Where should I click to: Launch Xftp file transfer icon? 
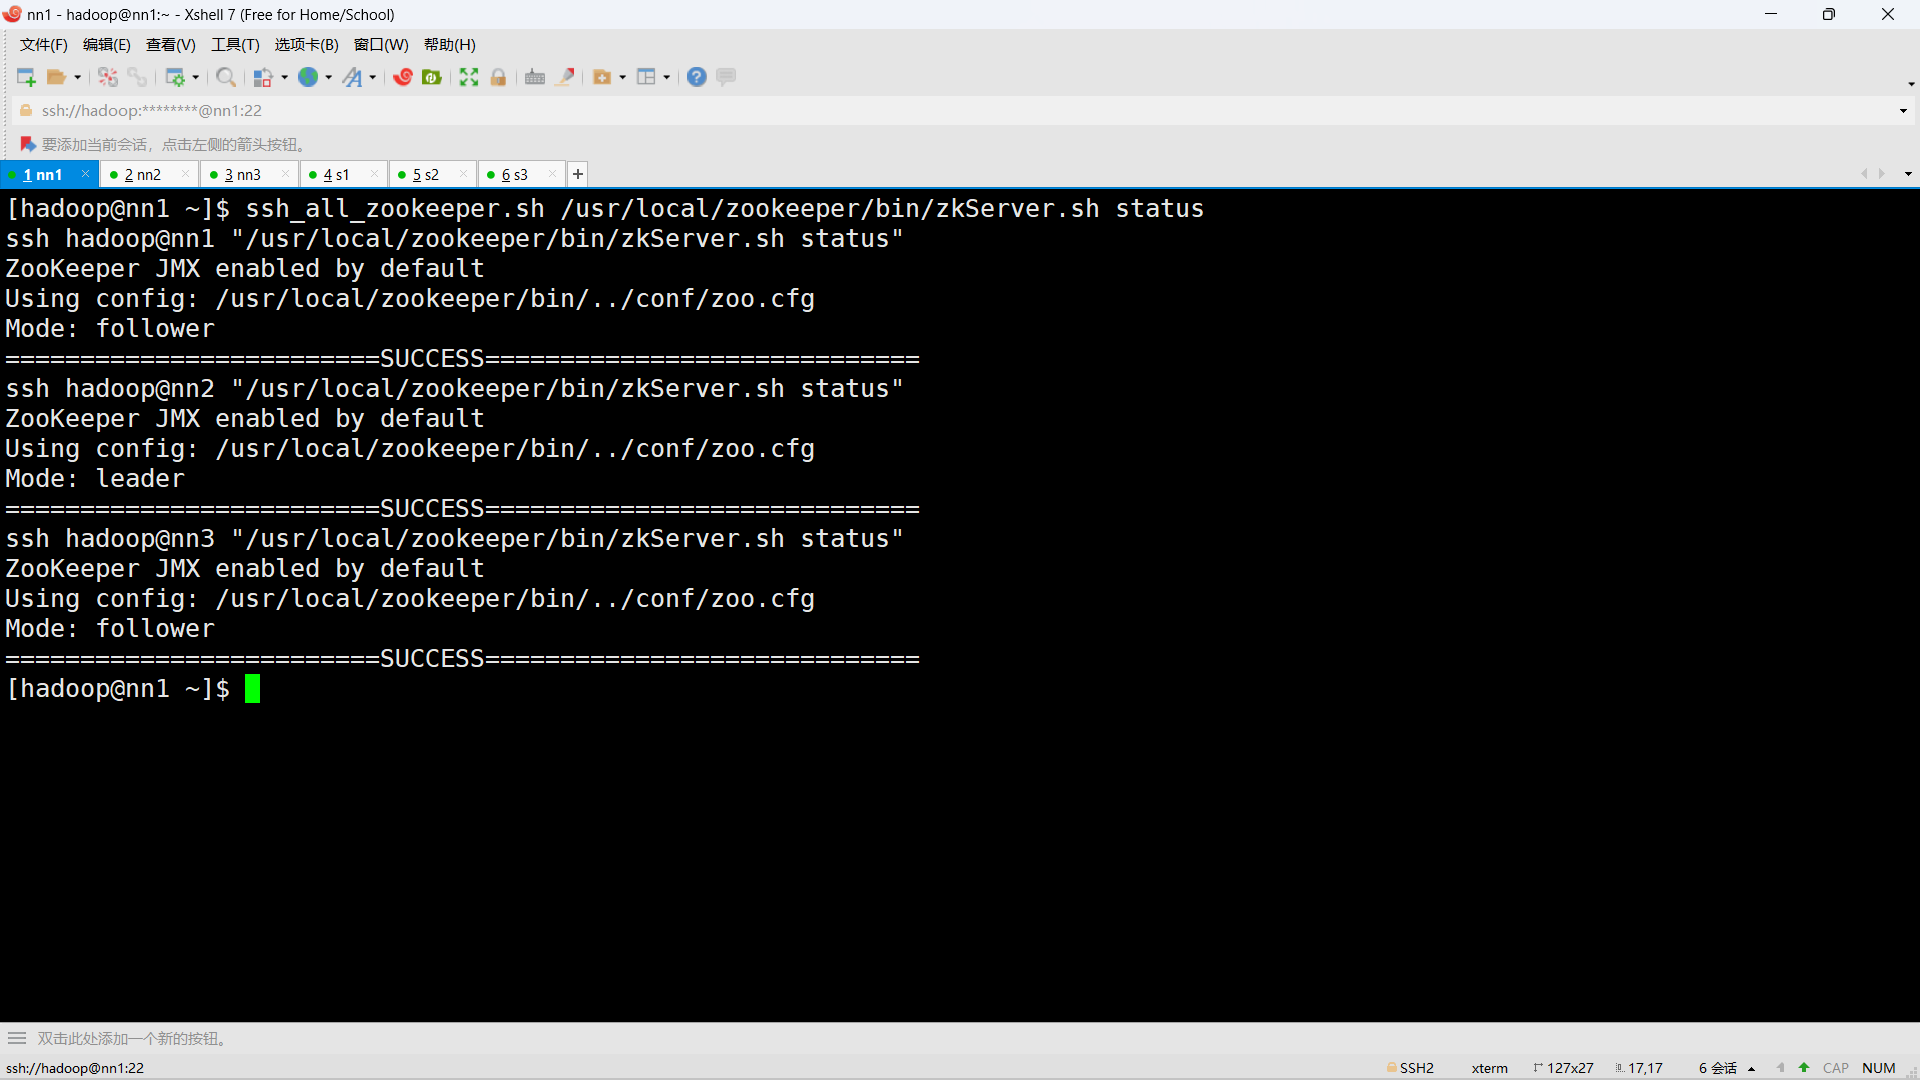click(x=432, y=77)
